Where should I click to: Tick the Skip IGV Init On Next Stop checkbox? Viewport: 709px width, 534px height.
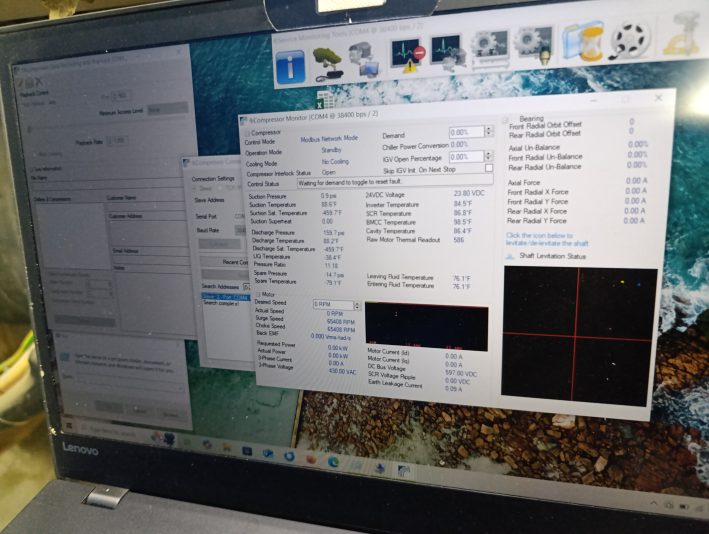point(489,168)
